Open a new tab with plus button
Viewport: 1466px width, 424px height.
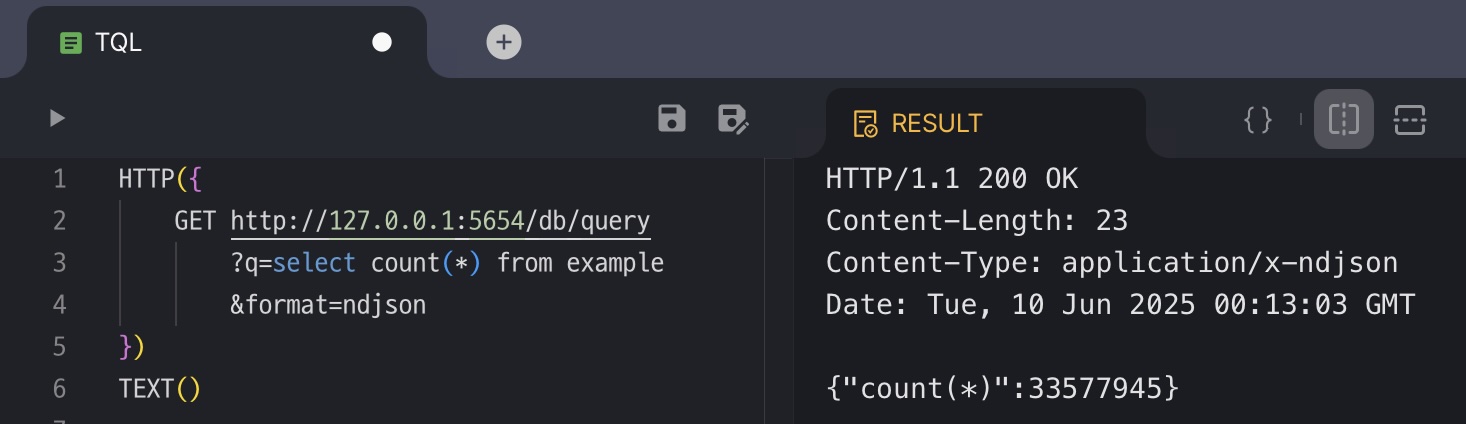pos(504,42)
